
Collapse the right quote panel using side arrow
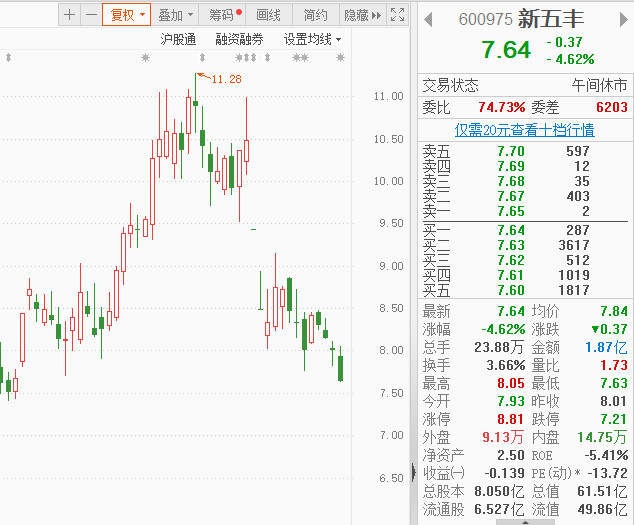[x=413, y=472]
